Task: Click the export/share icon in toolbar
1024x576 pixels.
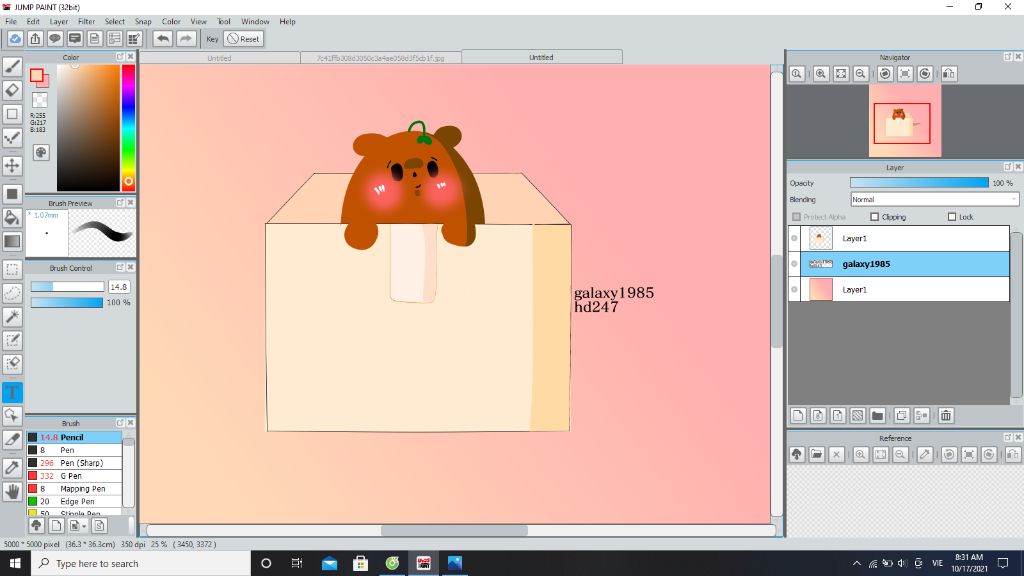Action: click(x=35, y=39)
